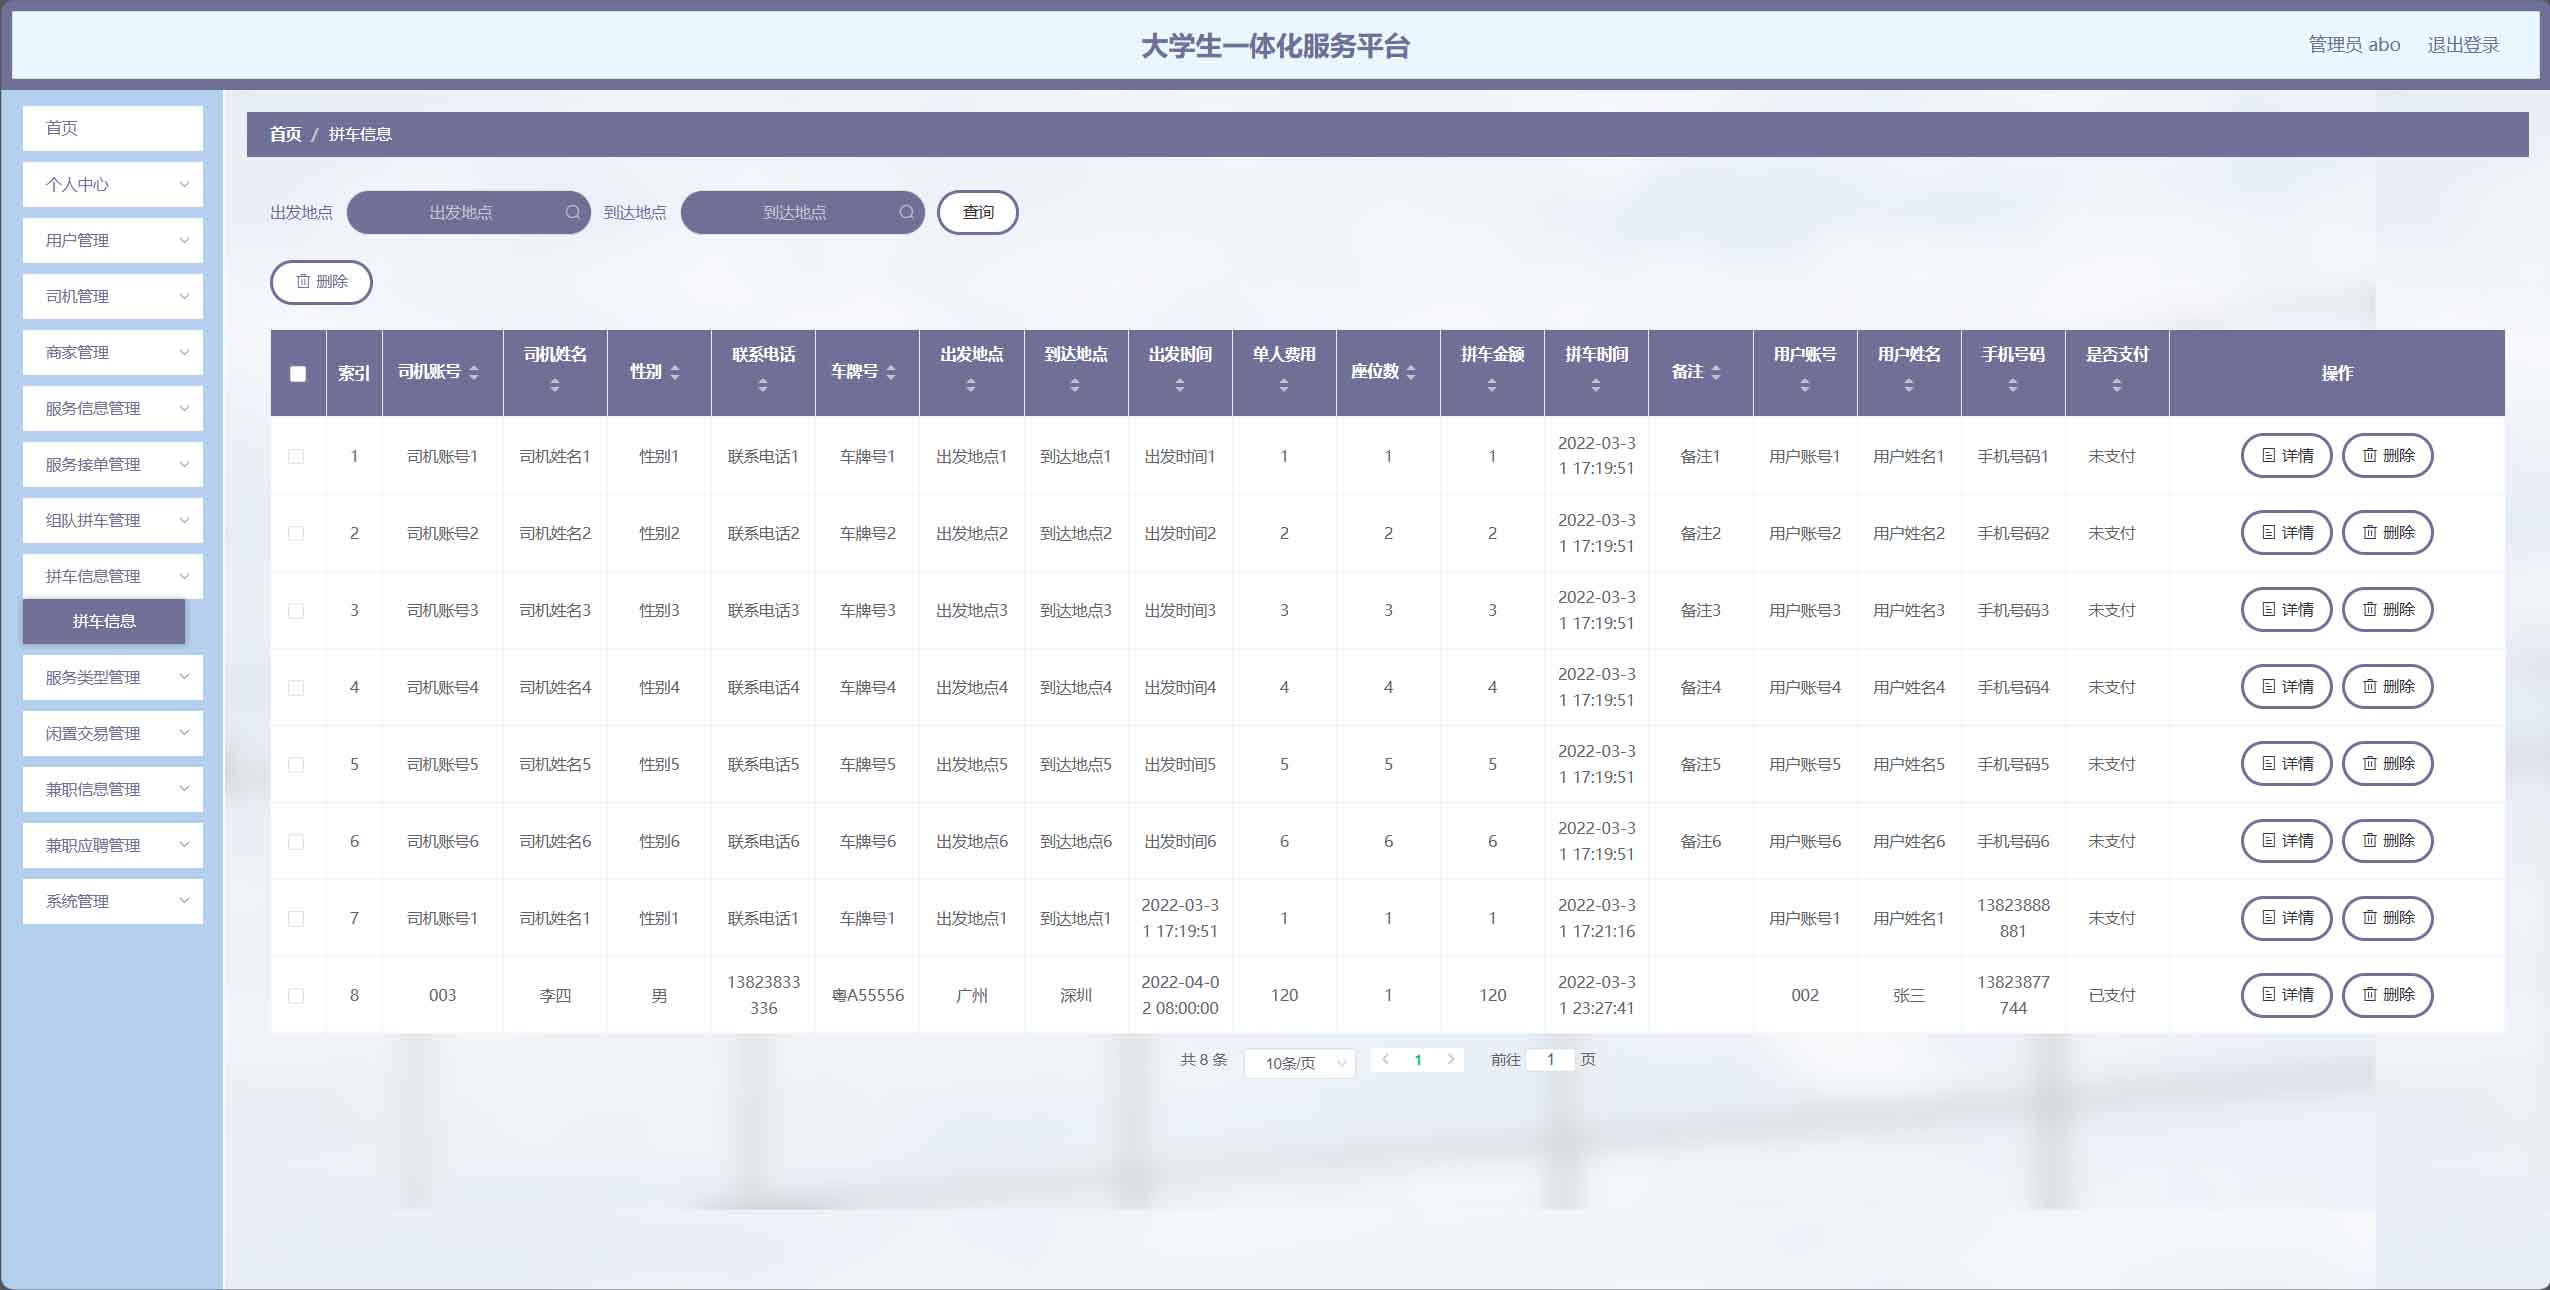Sort by 性别 column arrows
This screenshot has width=2550, height=1290.
(675, 372)
